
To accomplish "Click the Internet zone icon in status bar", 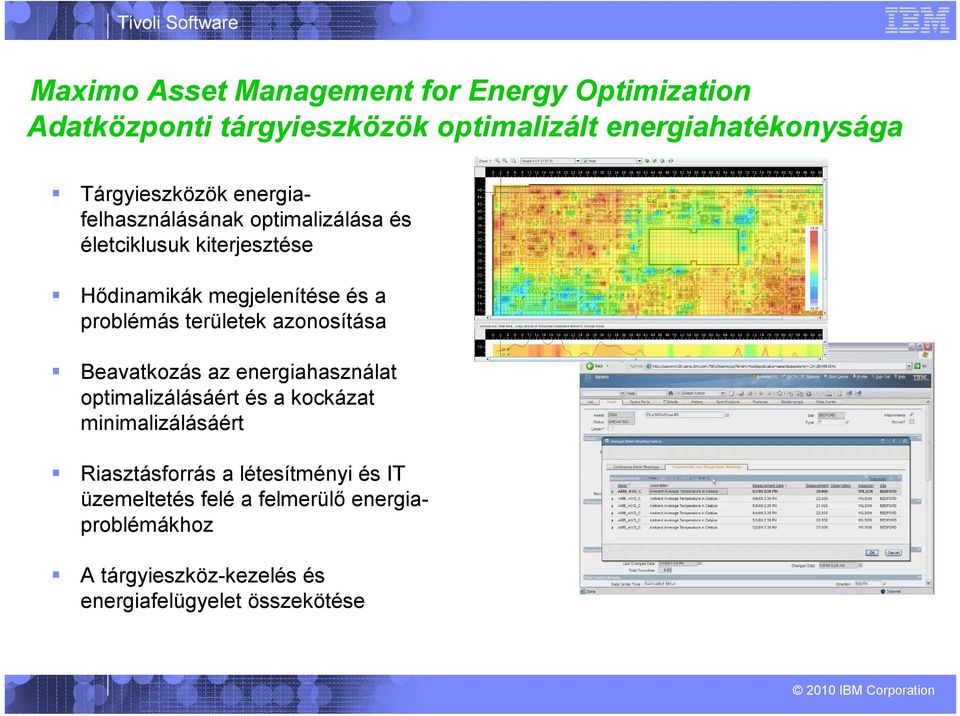I will (x=883, y=591).
